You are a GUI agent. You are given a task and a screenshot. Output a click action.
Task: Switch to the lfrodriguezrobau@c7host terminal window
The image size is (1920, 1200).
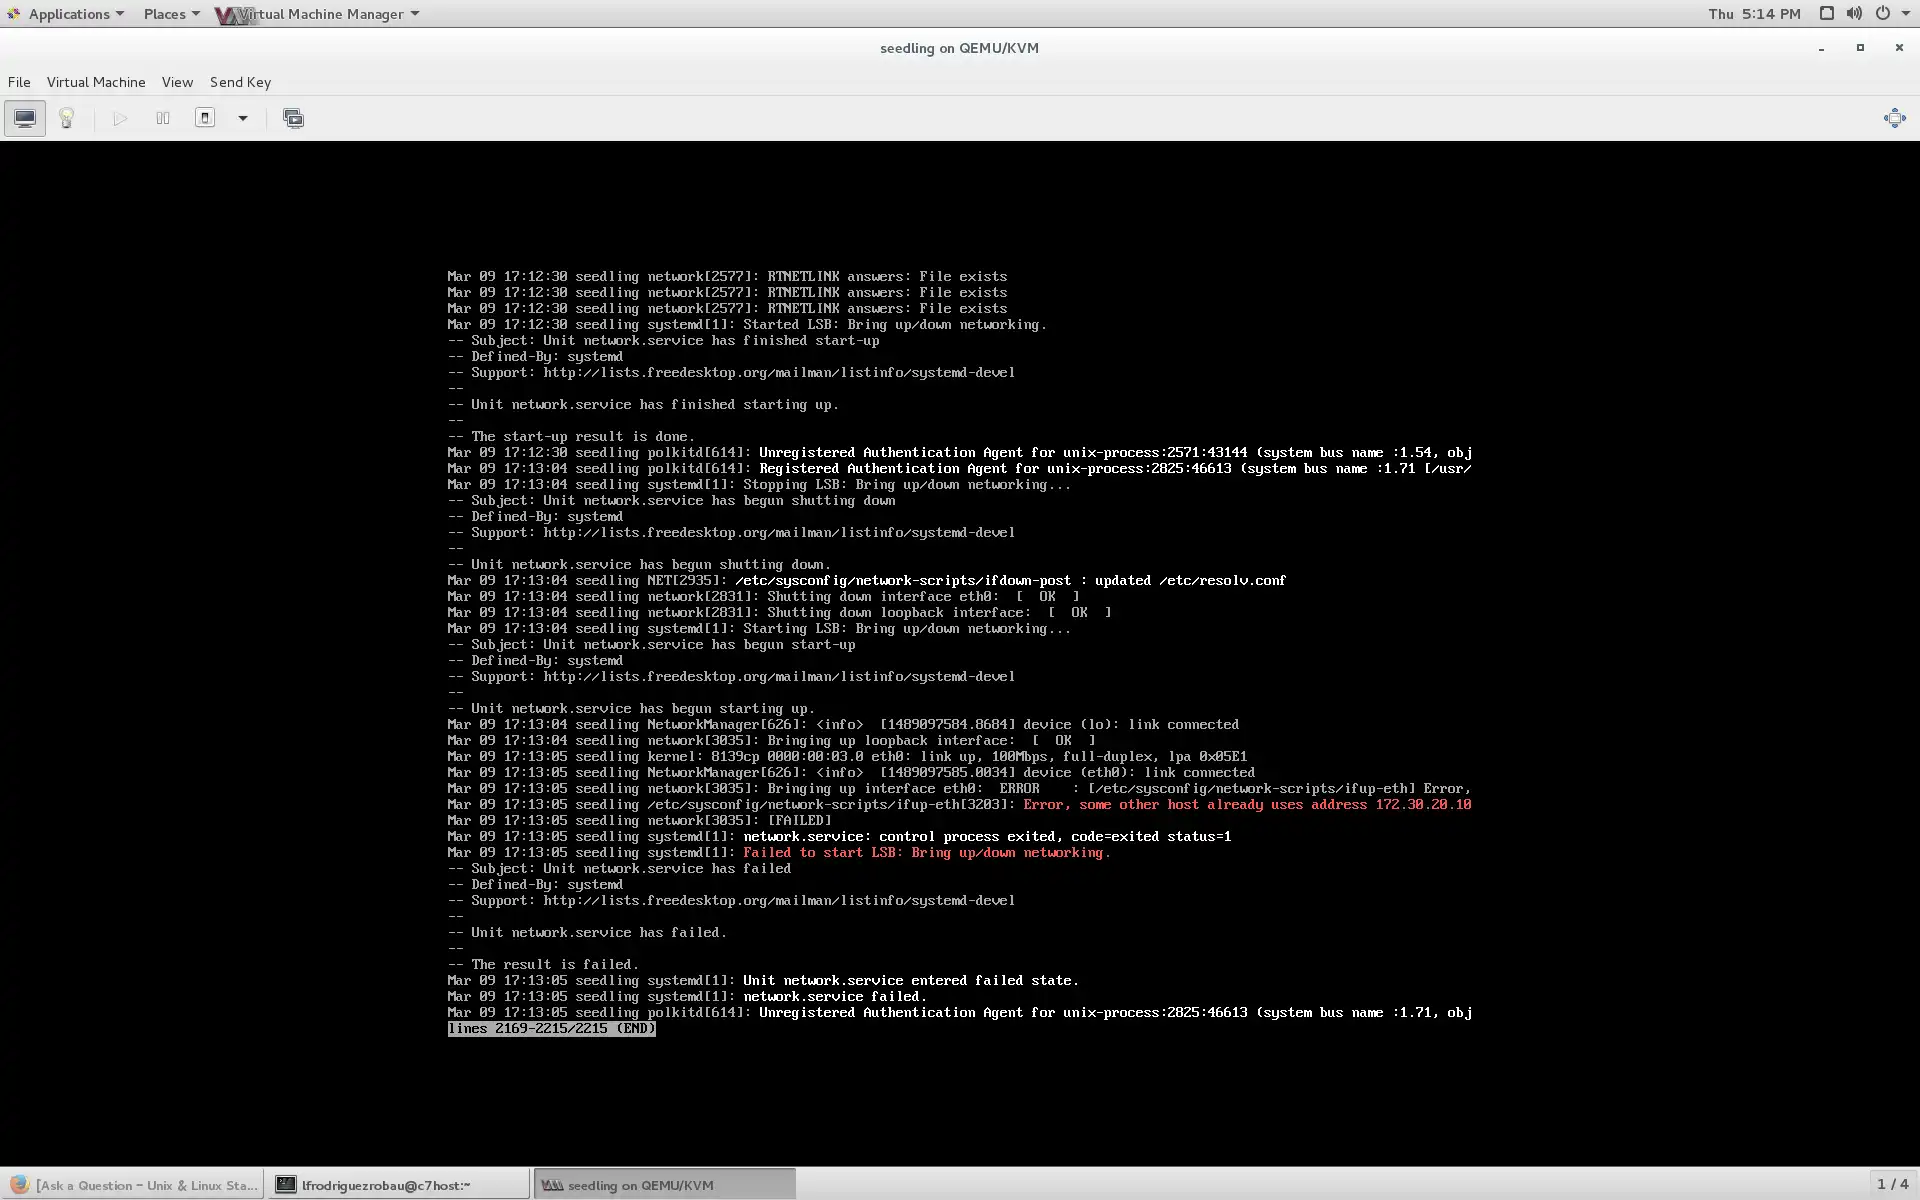point(385,1185)
